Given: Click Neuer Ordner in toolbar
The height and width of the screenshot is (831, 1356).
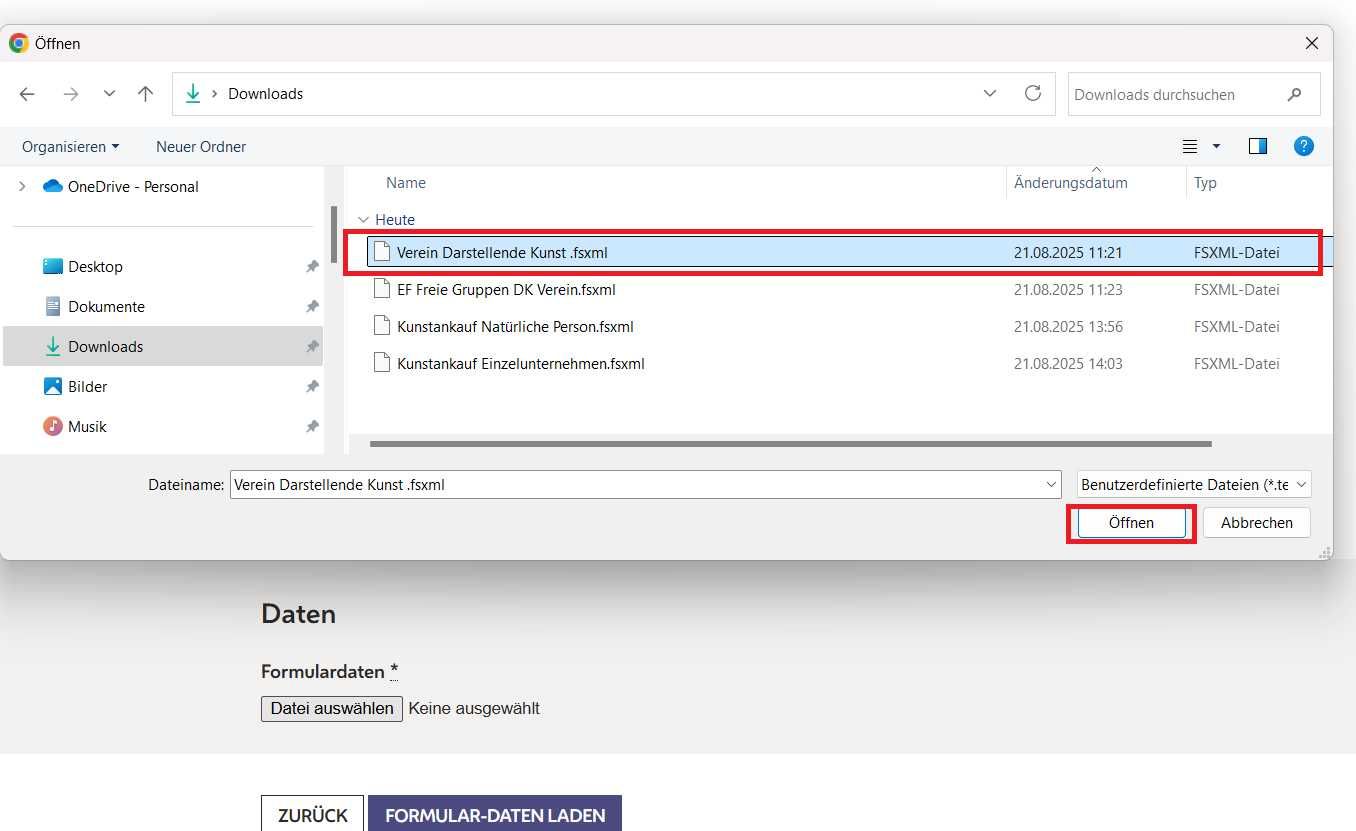Looking at the screenshot, I should 201,146.
